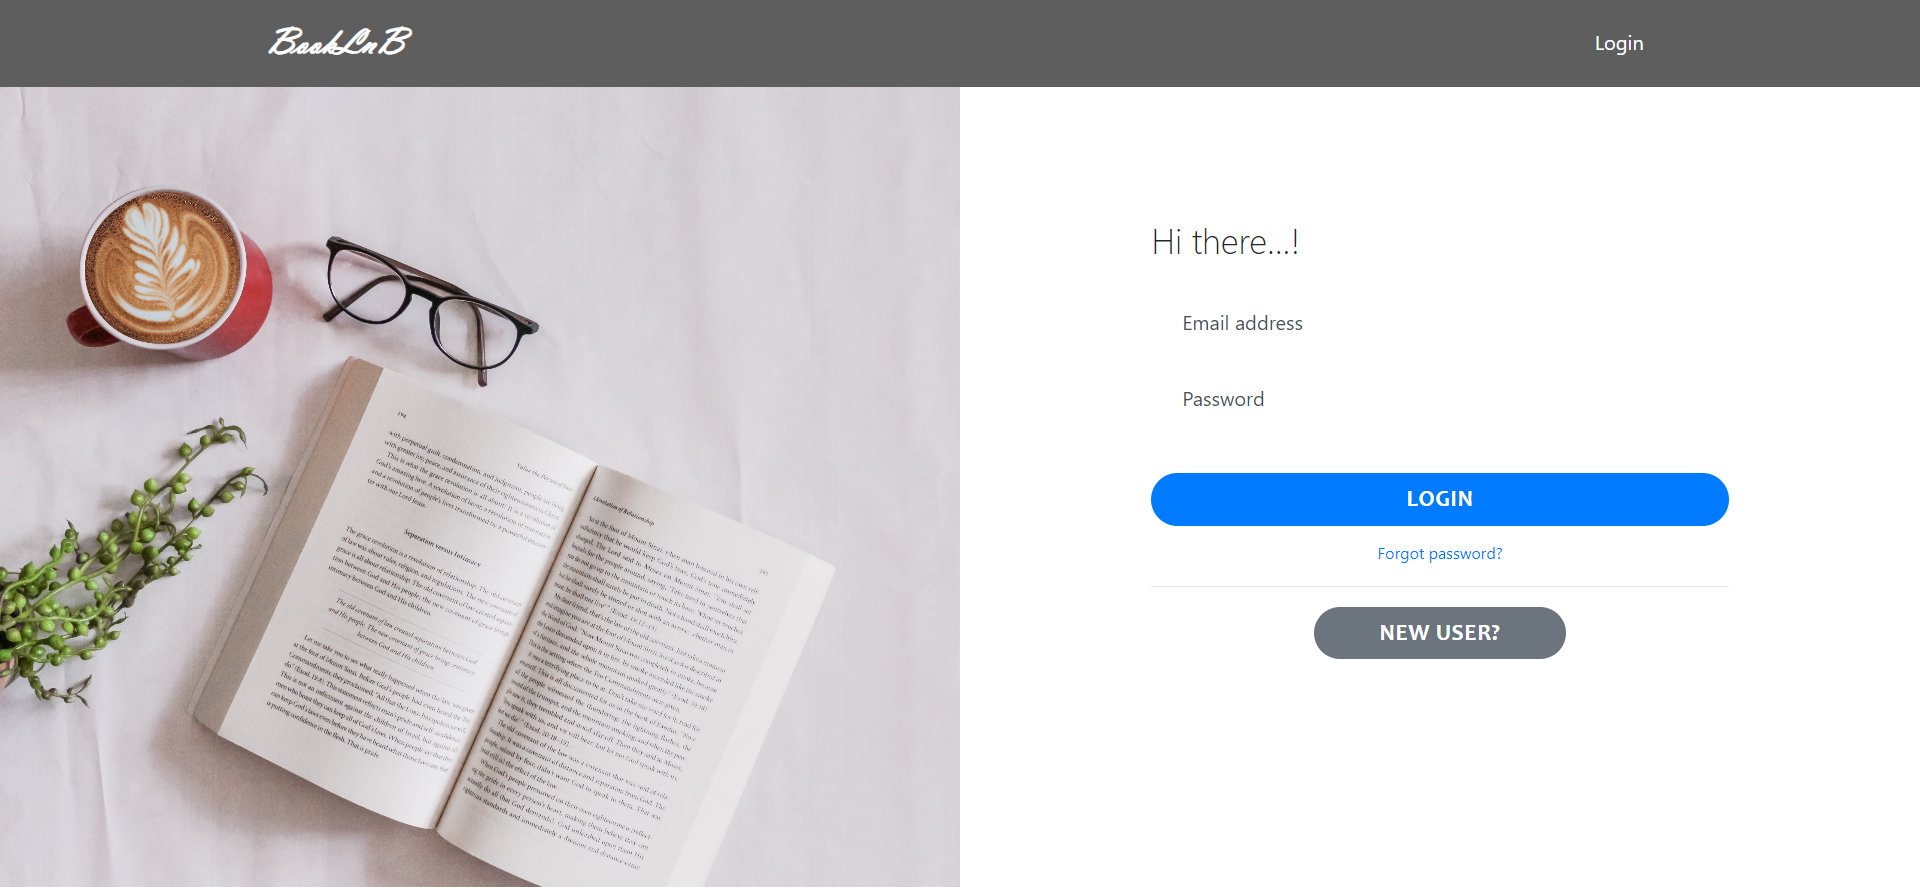
Task: Open the Forgot password? link
Action: tap(1440, 554)
